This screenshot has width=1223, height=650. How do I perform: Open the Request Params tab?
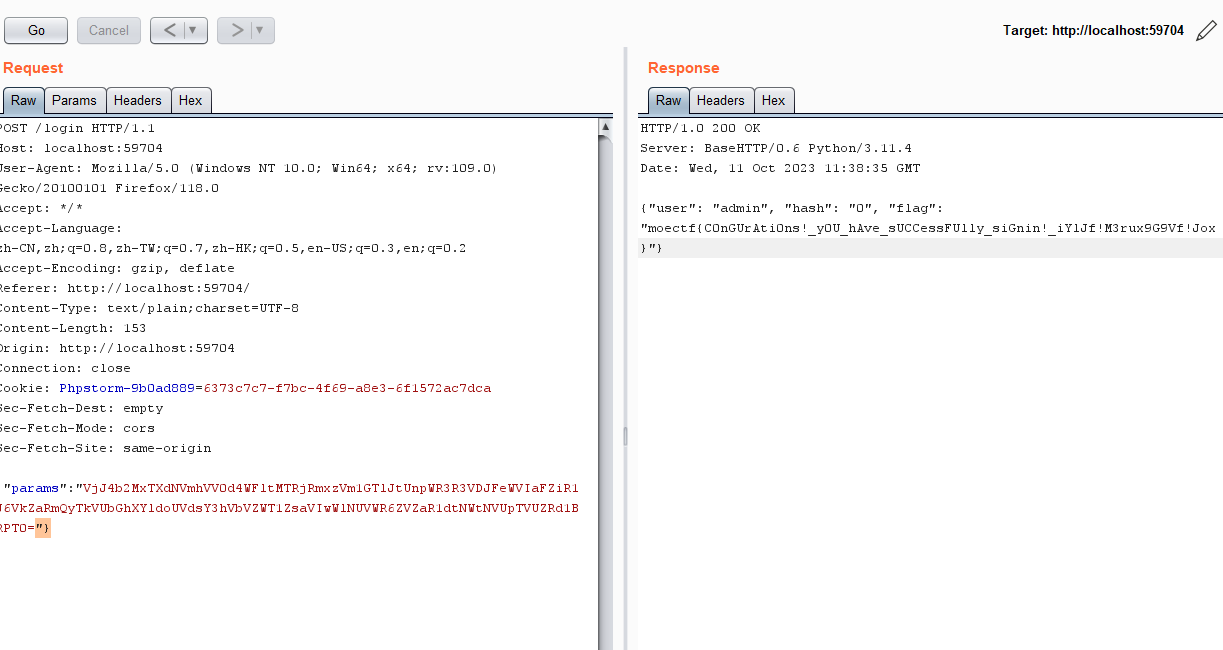(74, 100)
